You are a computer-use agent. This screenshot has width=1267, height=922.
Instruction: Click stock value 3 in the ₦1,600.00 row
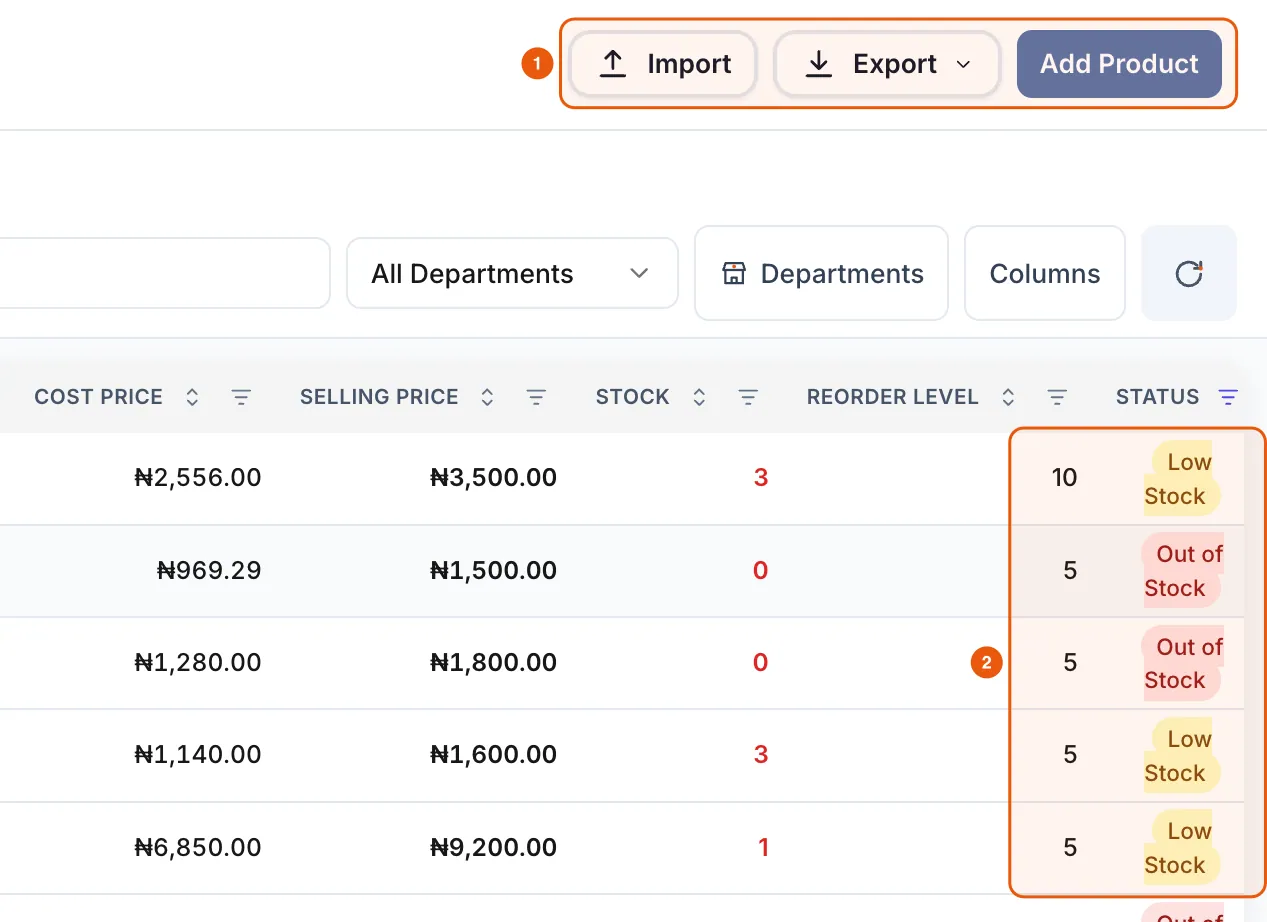click(761, 755)
